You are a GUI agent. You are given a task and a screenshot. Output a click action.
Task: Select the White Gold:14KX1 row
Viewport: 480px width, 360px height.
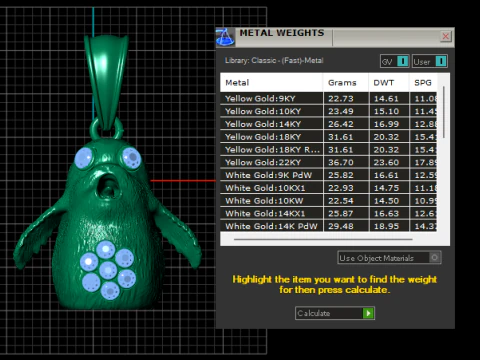[328, 213]
